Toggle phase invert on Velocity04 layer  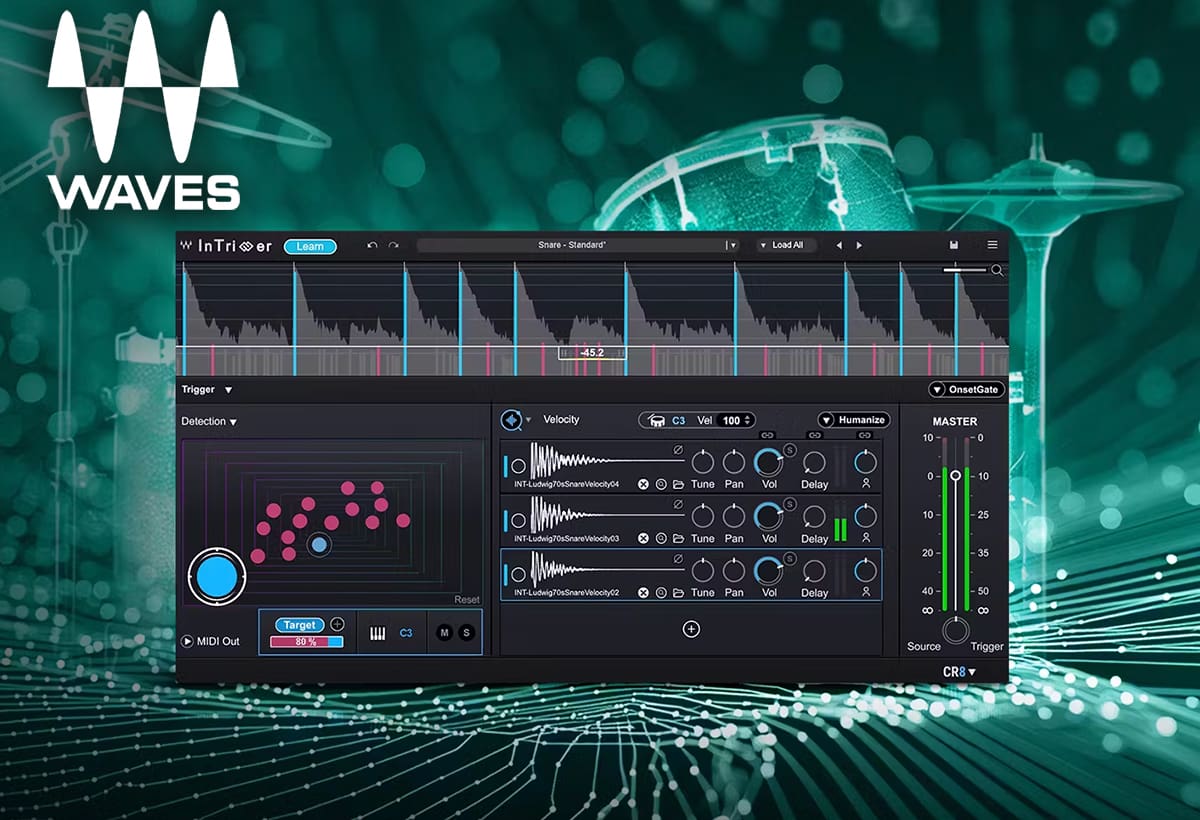(678, 451)
